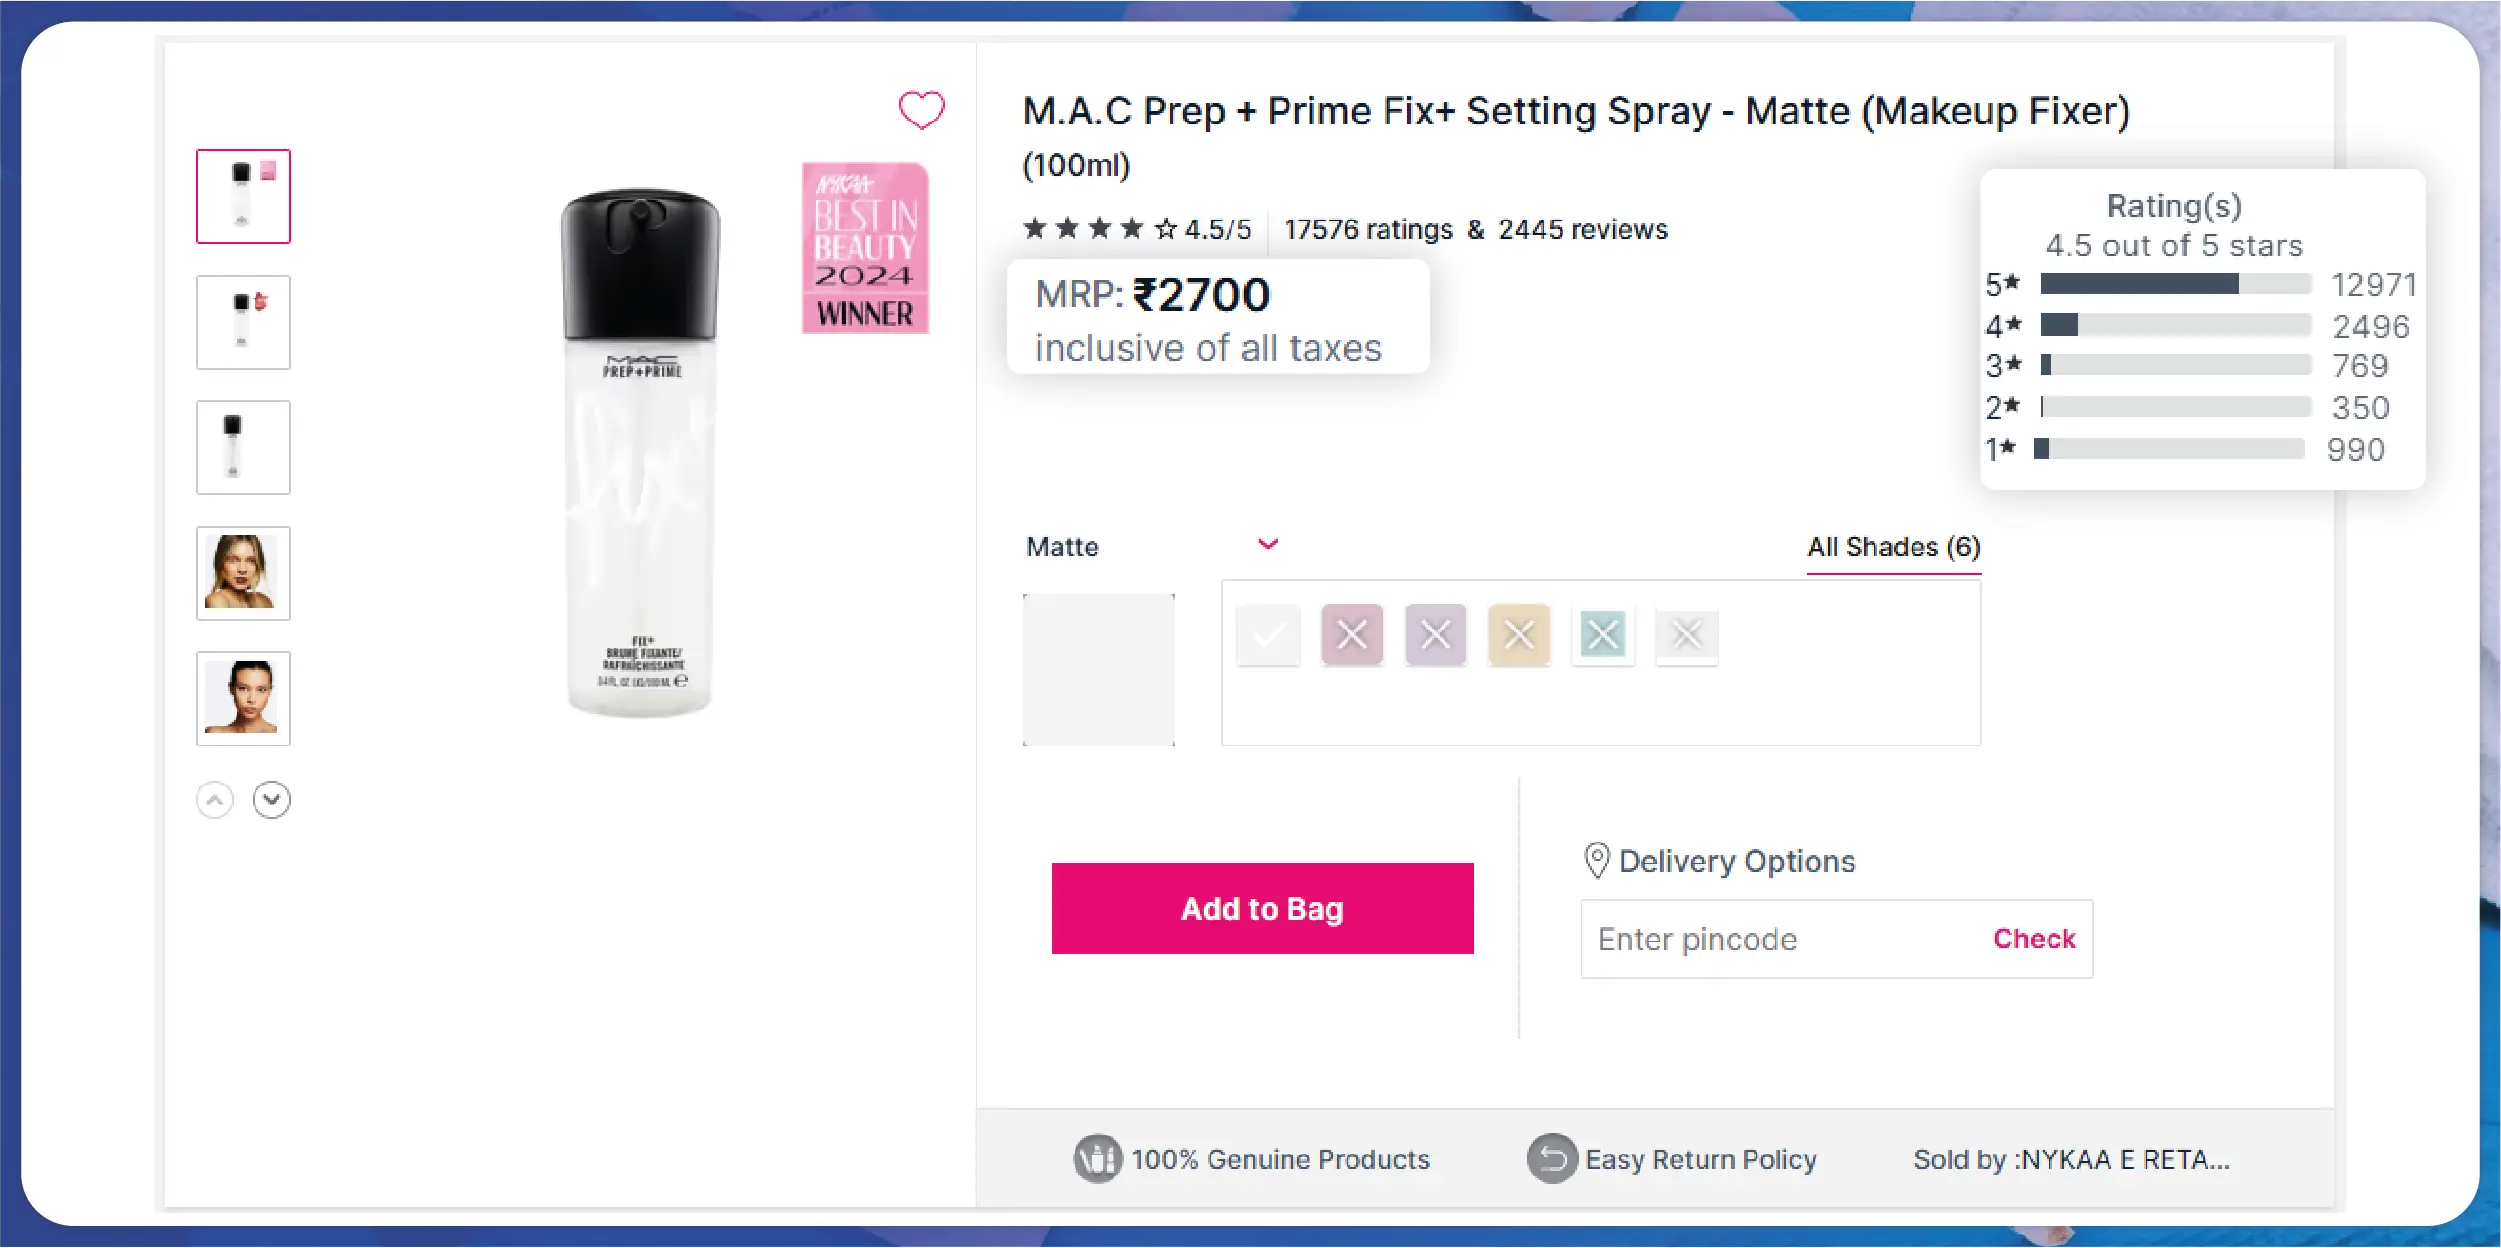This screenshot has height=1248, width=2501.
Task: Click the wishlist heart icon
Action: [921, 110]
